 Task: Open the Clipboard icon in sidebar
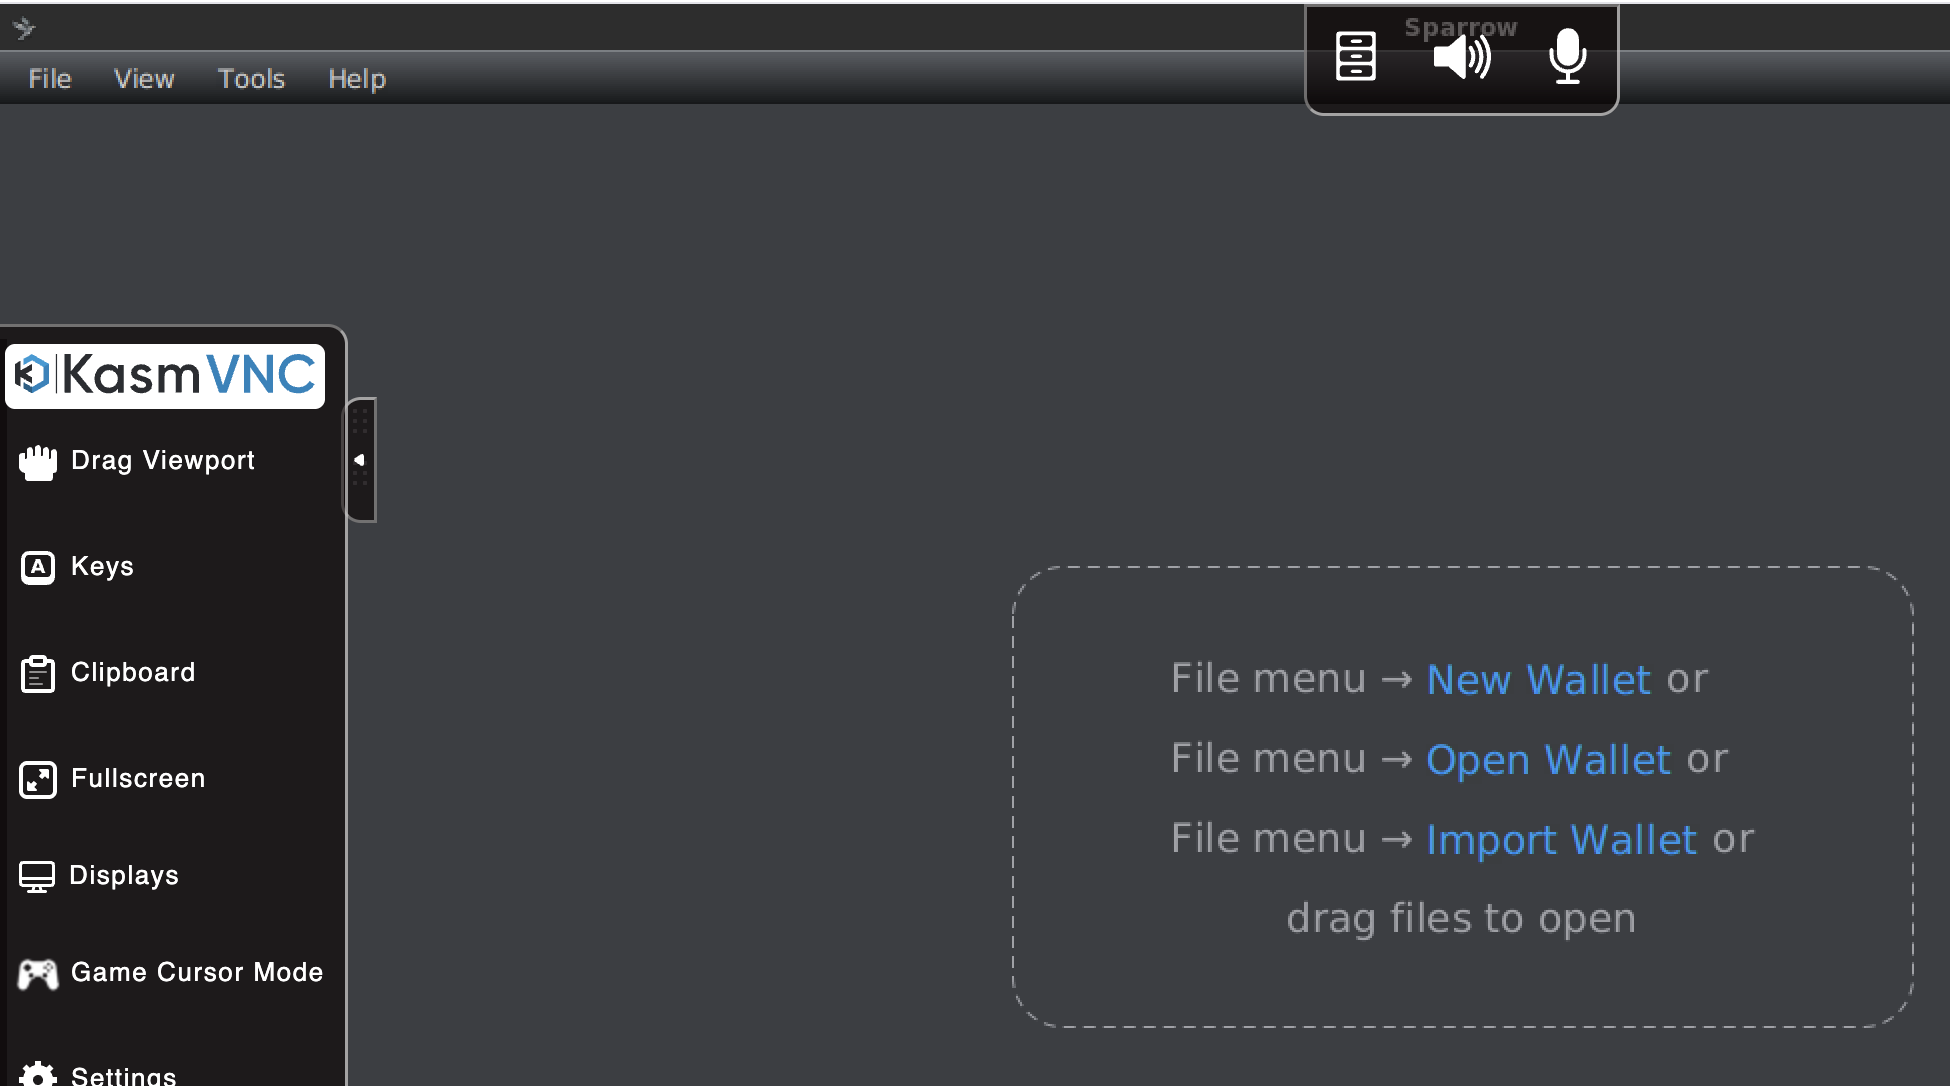pos(38,674)
